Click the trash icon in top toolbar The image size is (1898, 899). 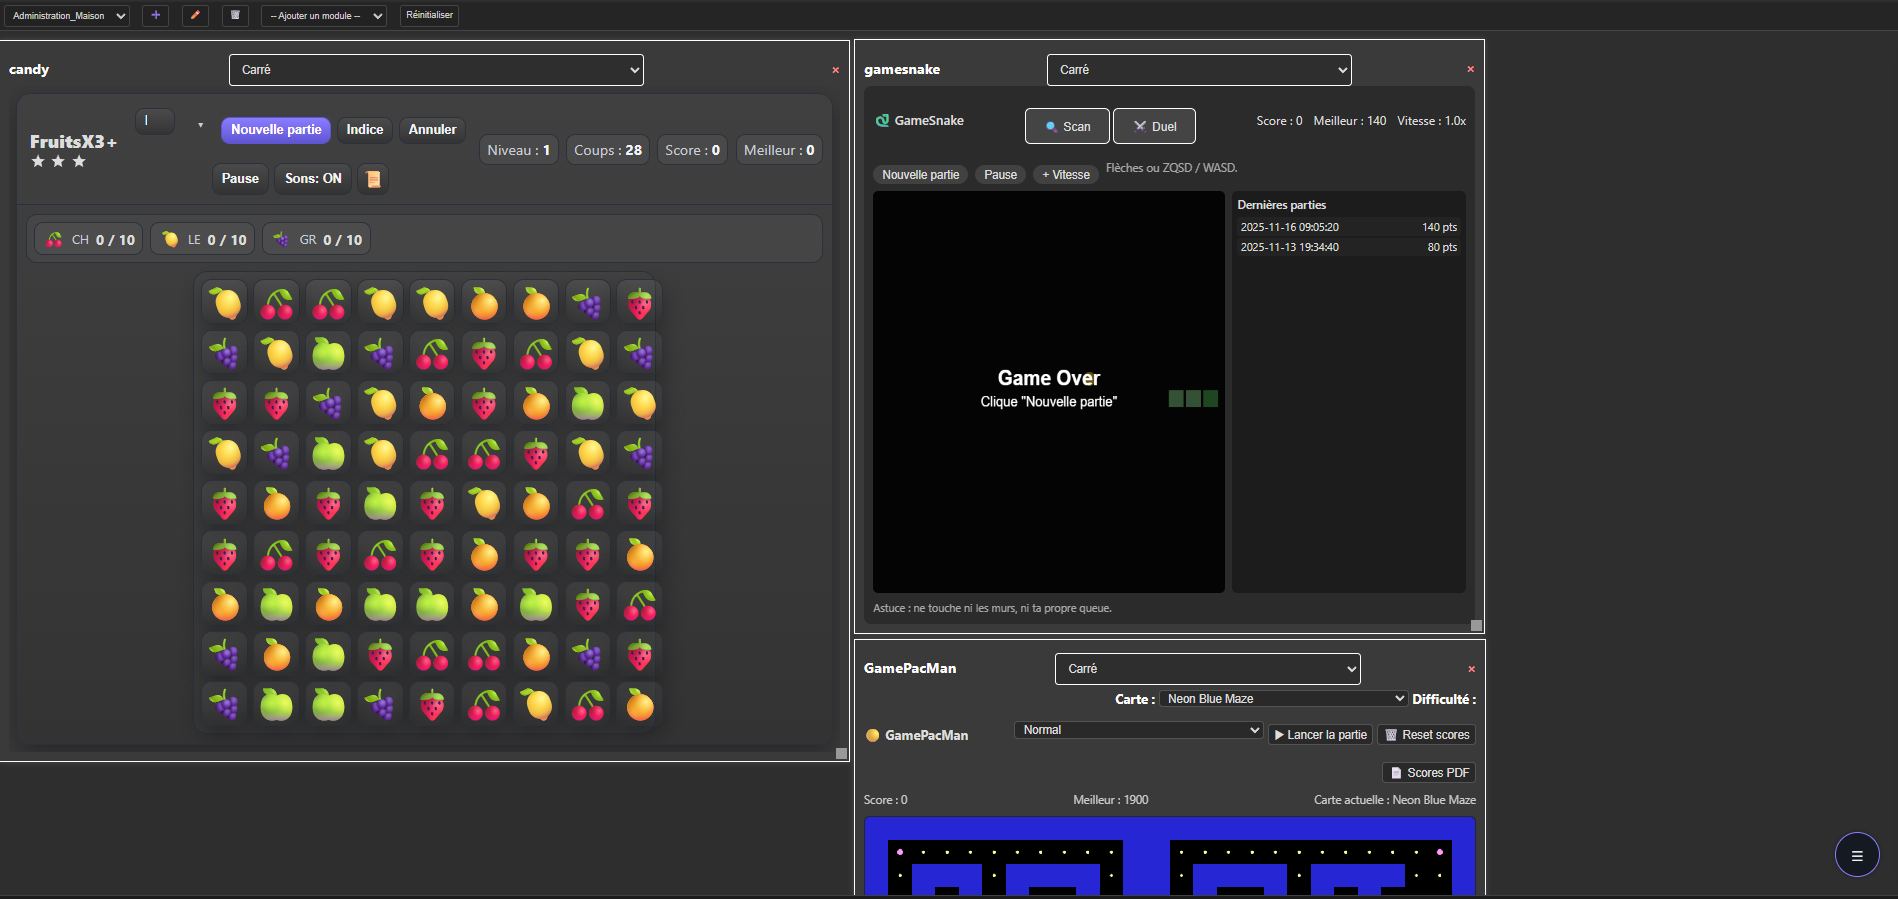[x=235, y=15]
